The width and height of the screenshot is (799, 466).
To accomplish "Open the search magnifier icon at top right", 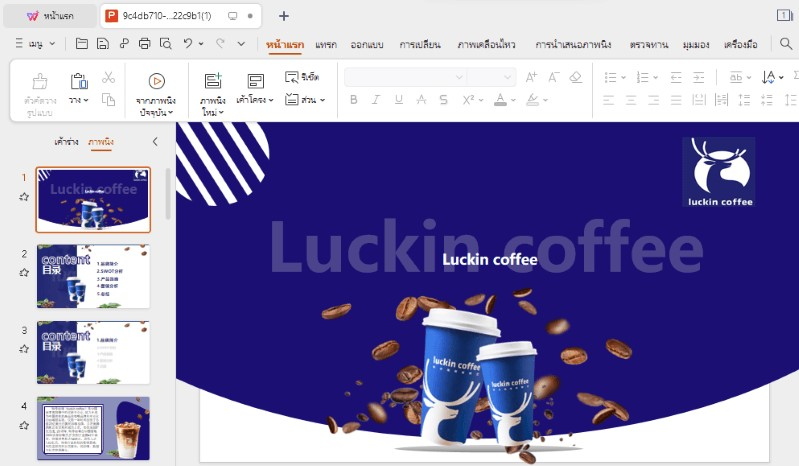I will 786,44.
